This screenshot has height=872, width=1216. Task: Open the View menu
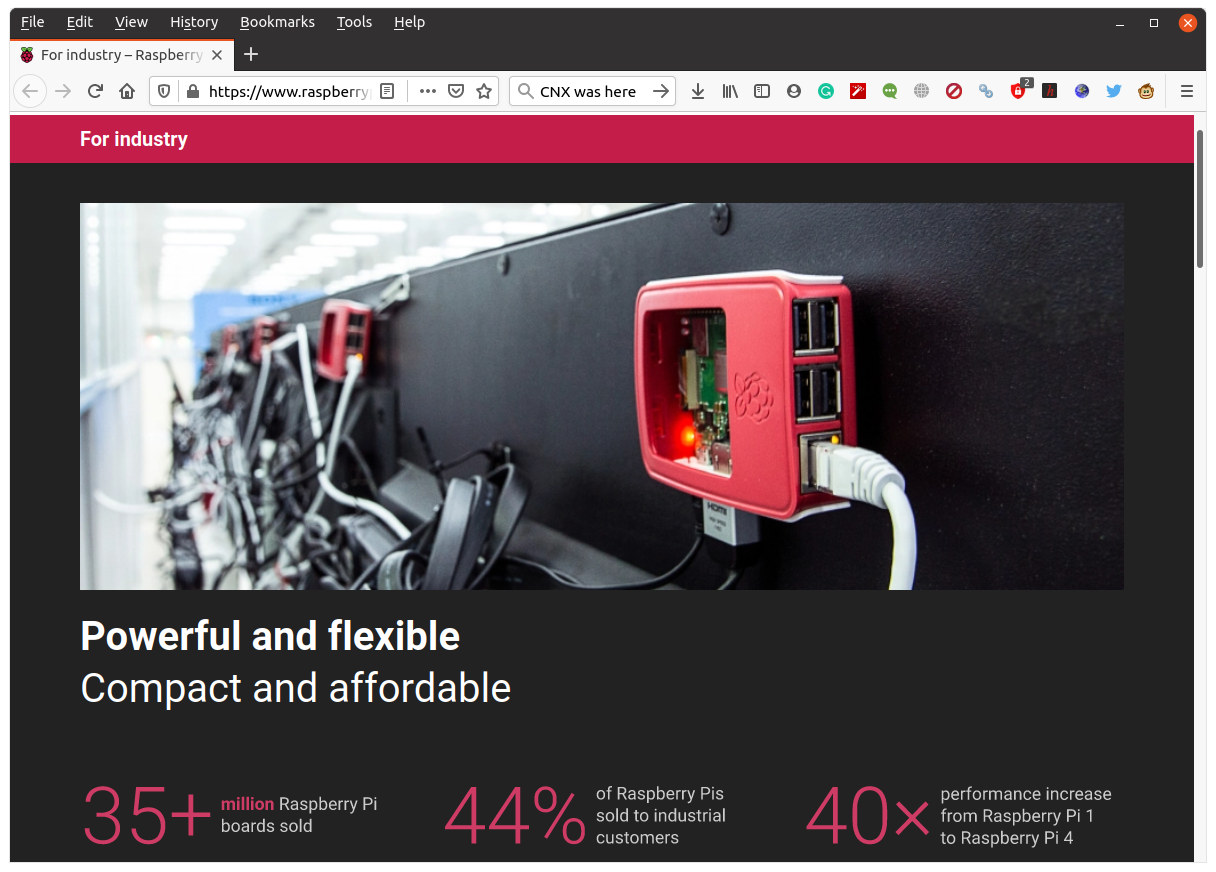tap(131, 22)
